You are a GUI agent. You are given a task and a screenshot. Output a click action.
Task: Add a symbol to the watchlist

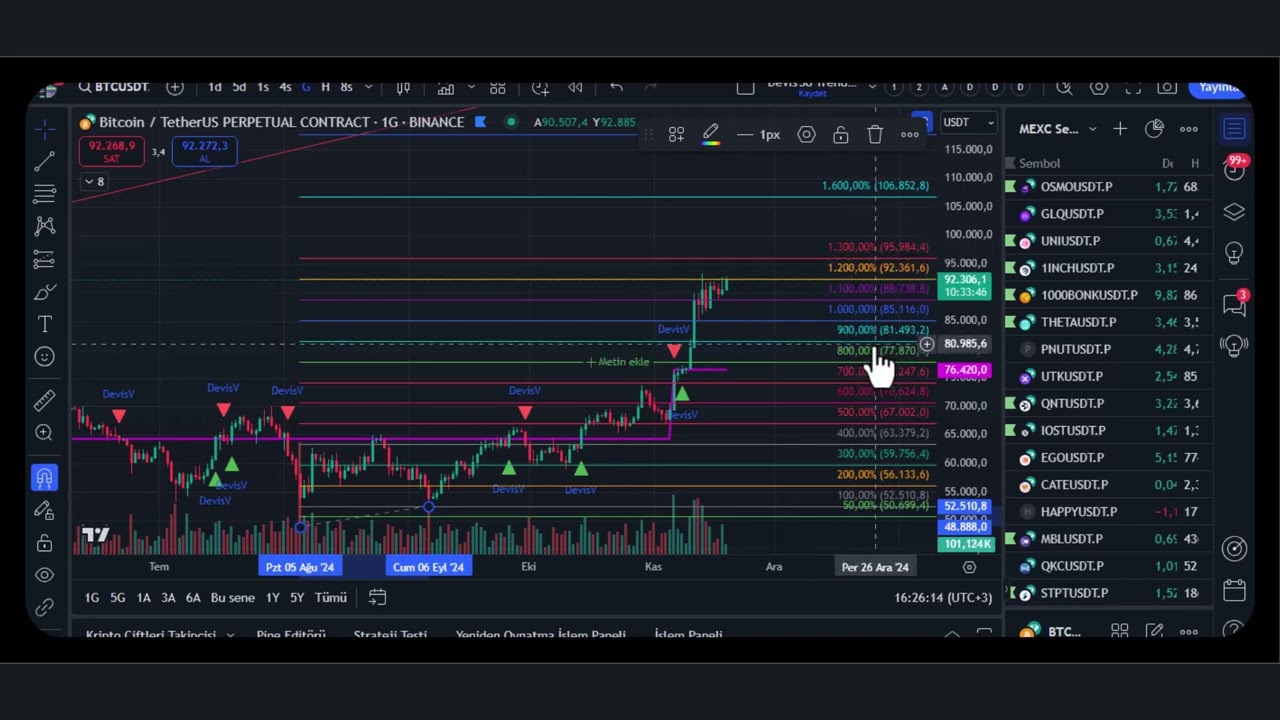[1120, 129]
